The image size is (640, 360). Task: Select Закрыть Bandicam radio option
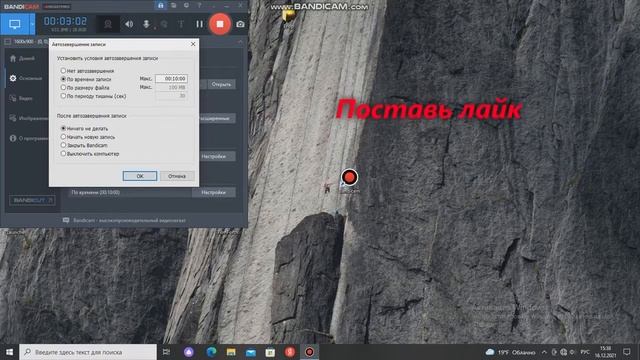[84, 145]
